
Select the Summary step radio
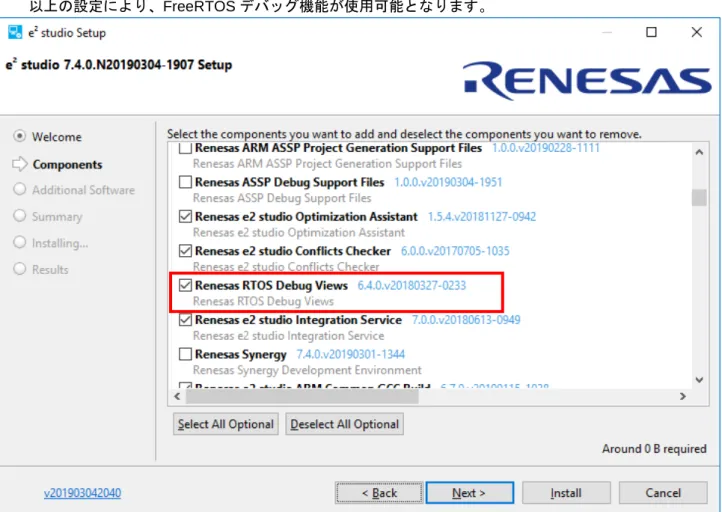19,215
